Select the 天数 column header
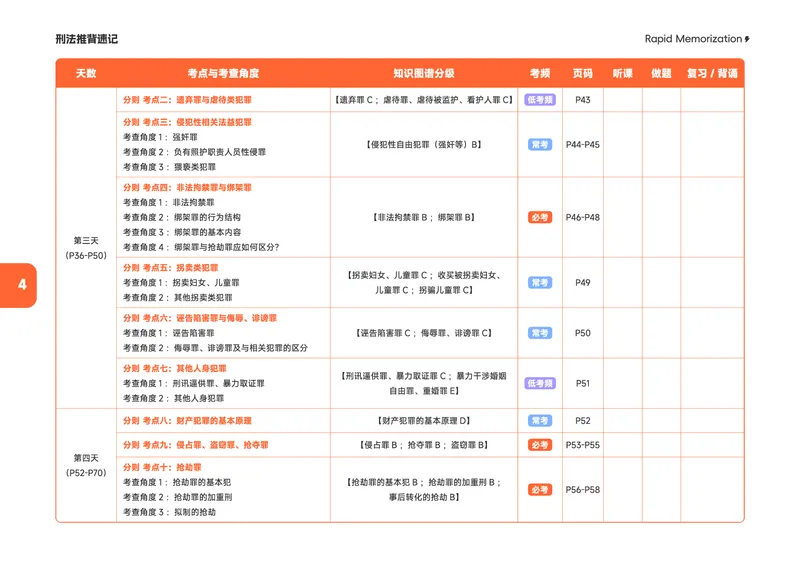This screenshot has width=800, height=571. (x=86, y=73)
